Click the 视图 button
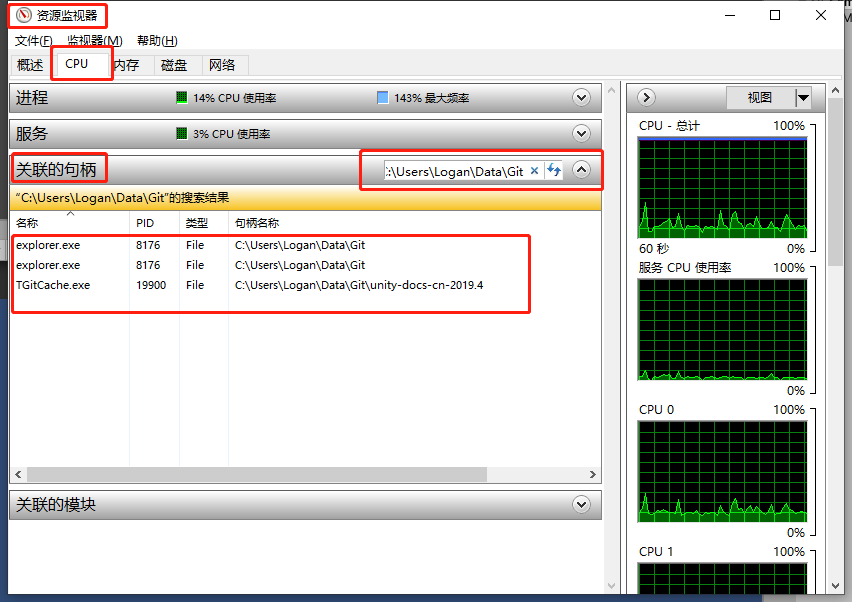This screenshot has height=602, width=852. click(760, 97)
